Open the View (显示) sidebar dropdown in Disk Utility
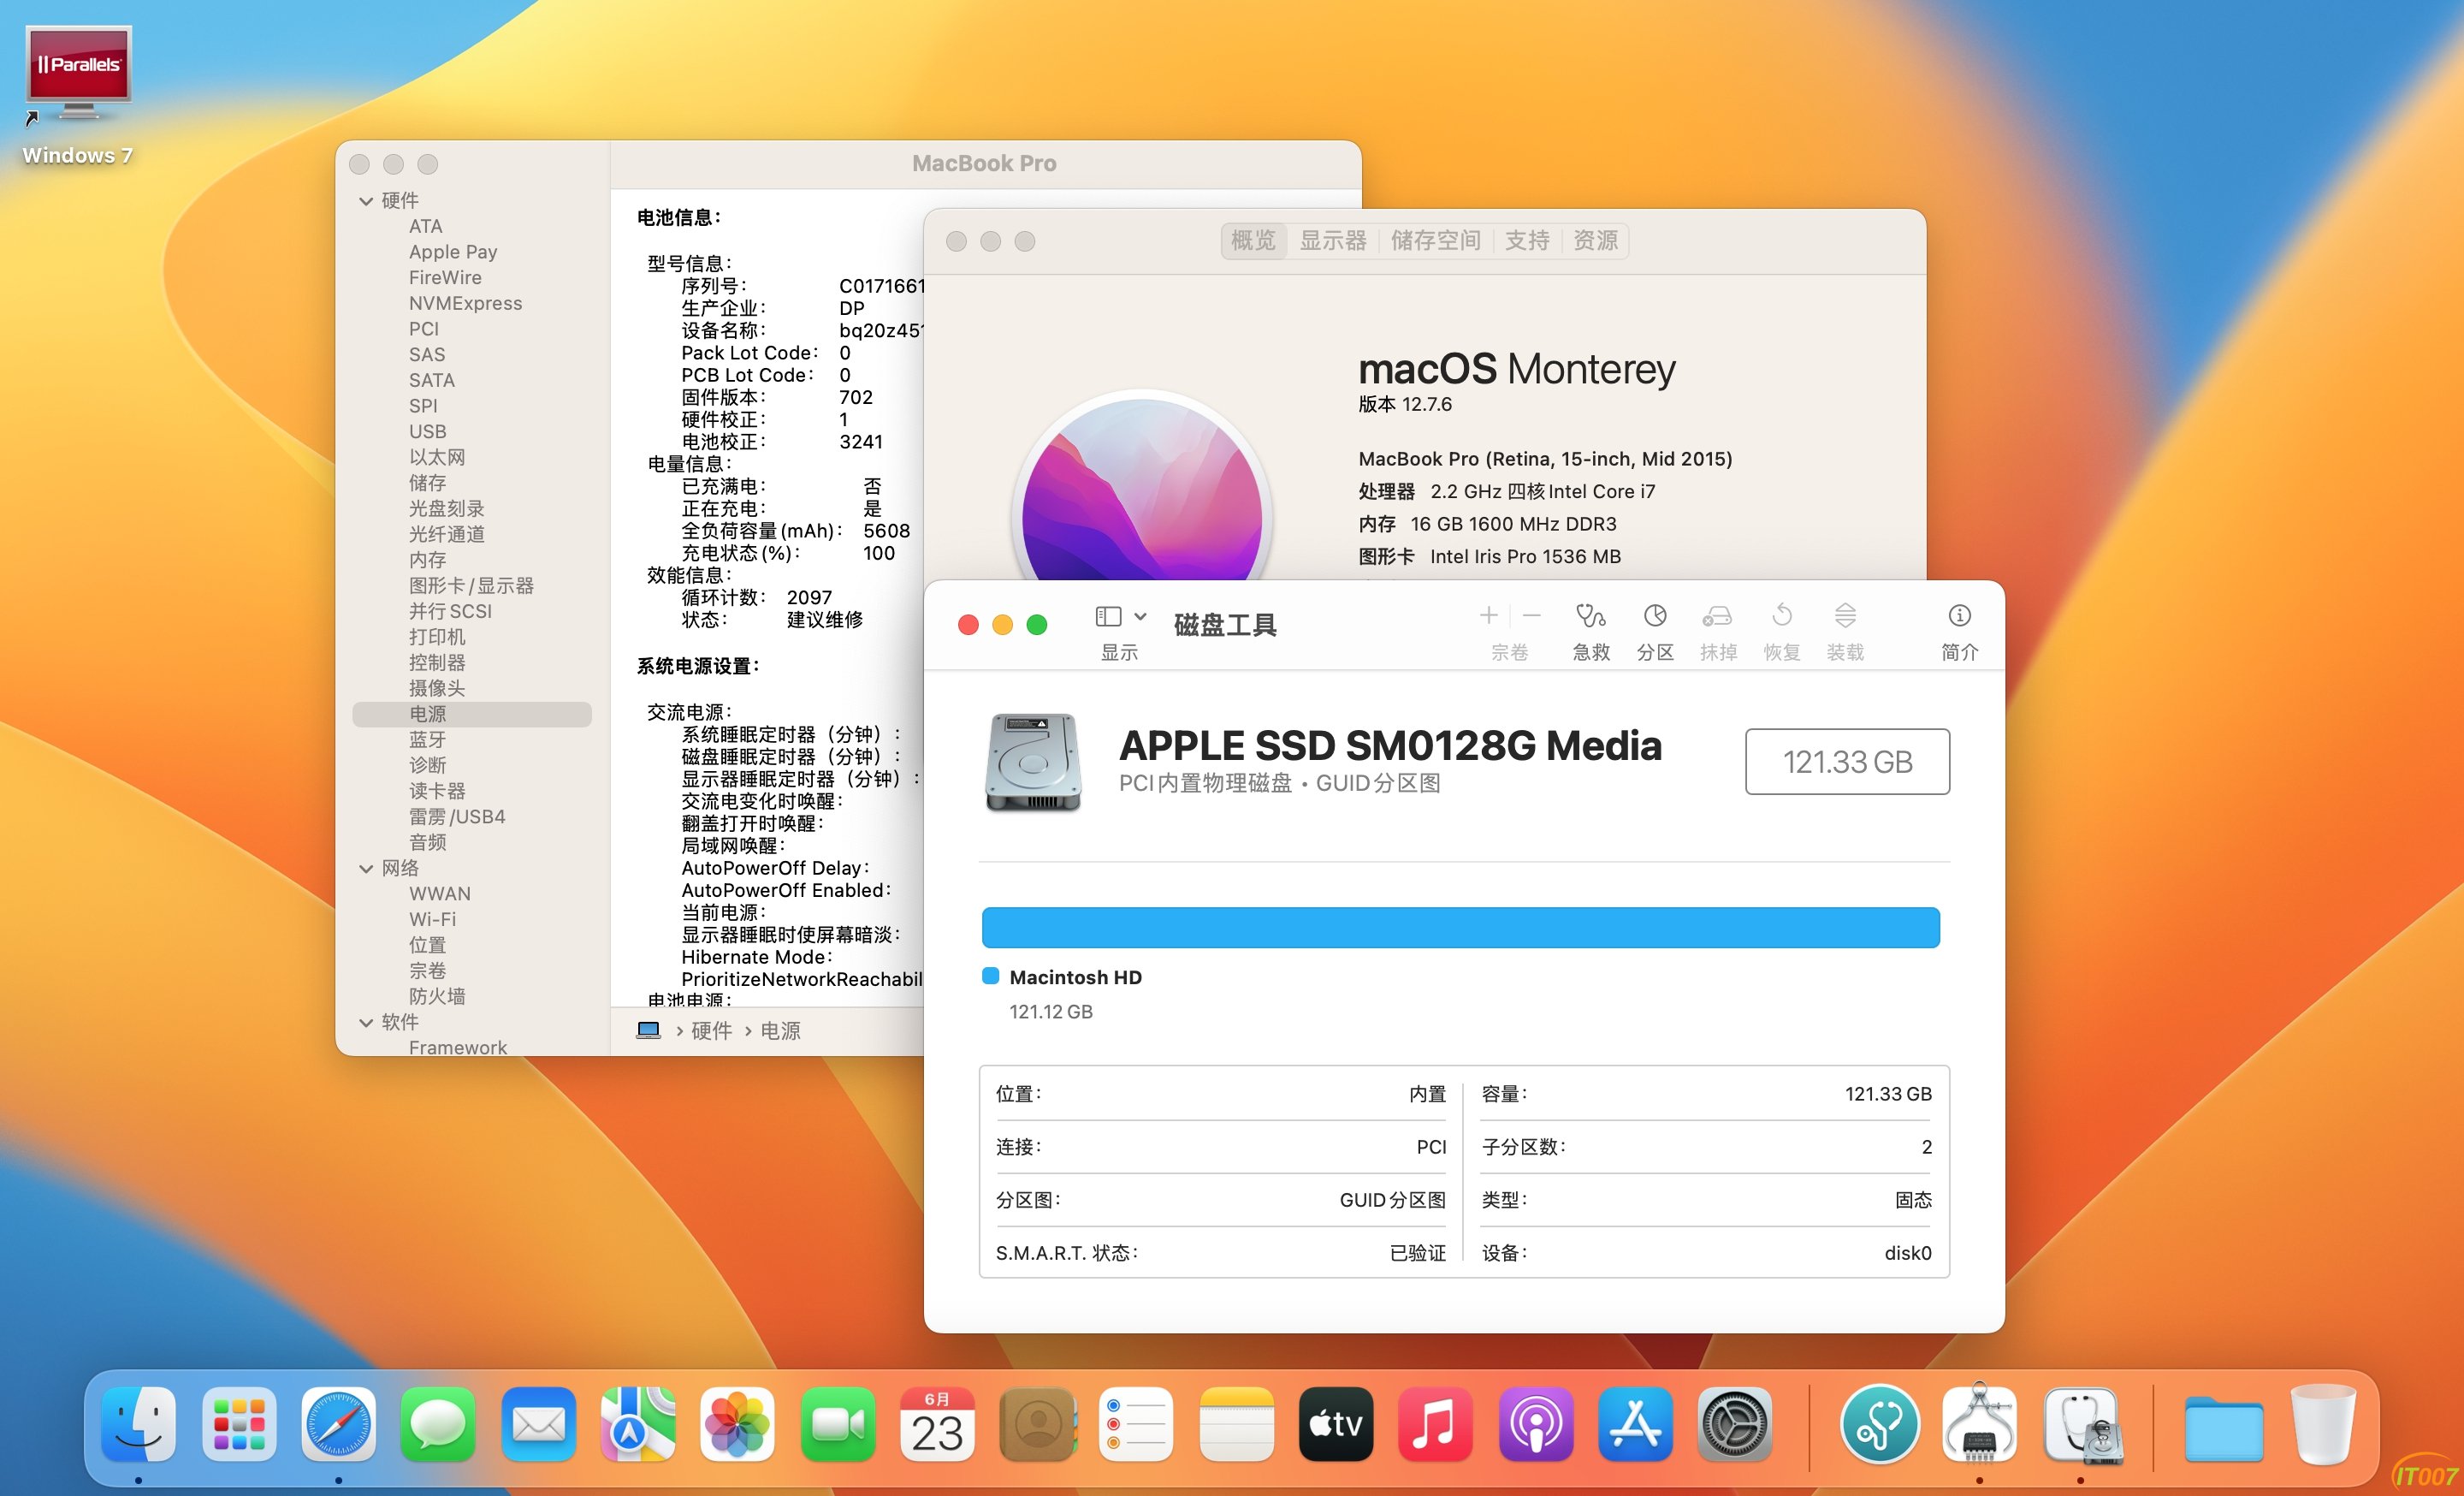The height and width of the screenshot is (1496, 2464). [1120, 616]
